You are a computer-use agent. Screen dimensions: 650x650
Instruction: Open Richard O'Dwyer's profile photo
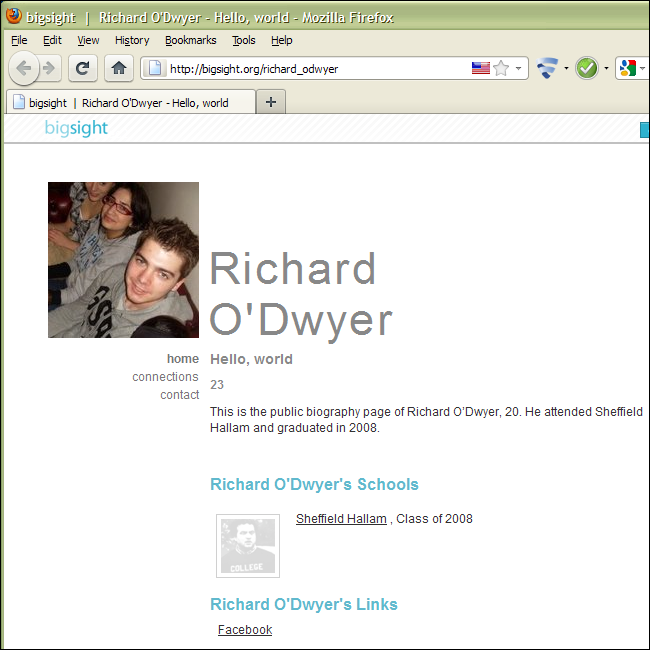point(124,260)
